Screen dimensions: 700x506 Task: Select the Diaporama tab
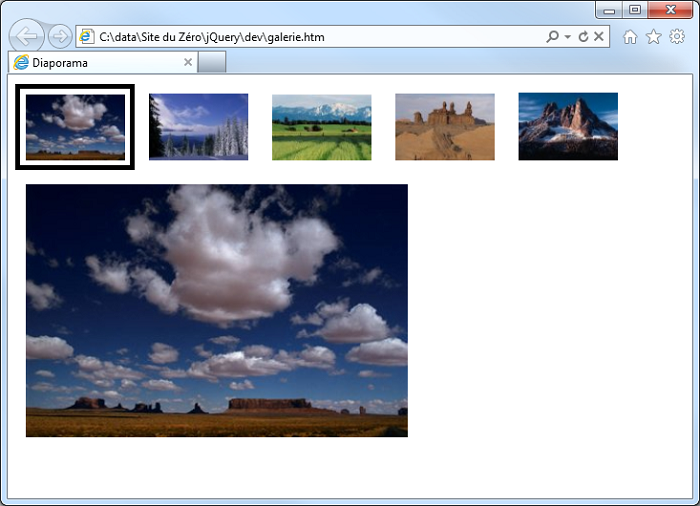(x=103, y=63)
